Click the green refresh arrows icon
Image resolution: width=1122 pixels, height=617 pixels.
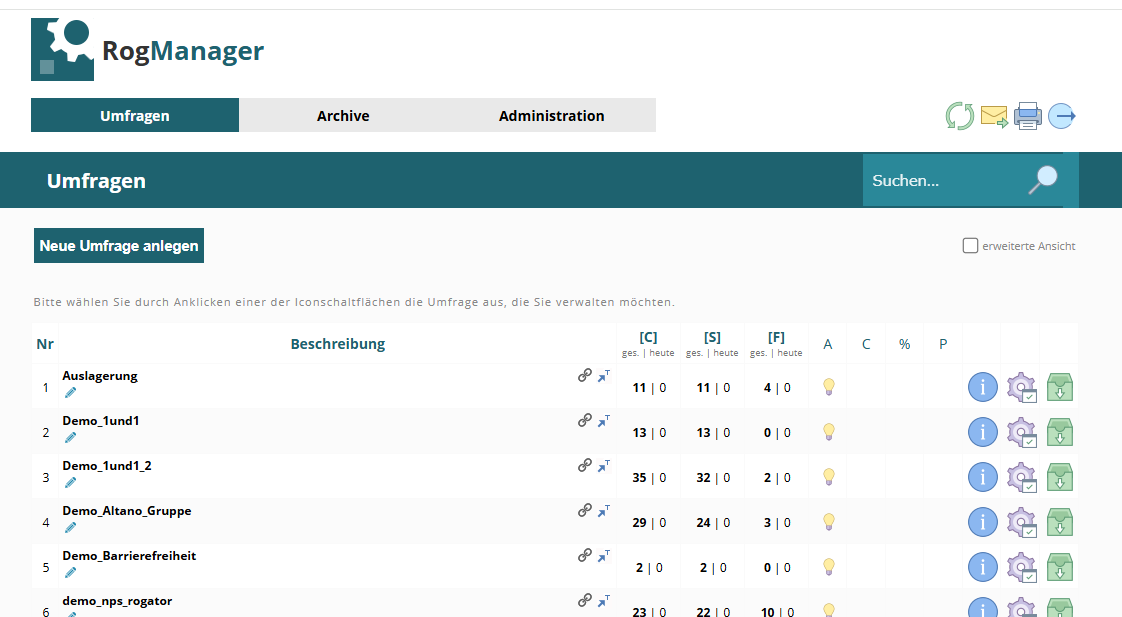[960, 116]
